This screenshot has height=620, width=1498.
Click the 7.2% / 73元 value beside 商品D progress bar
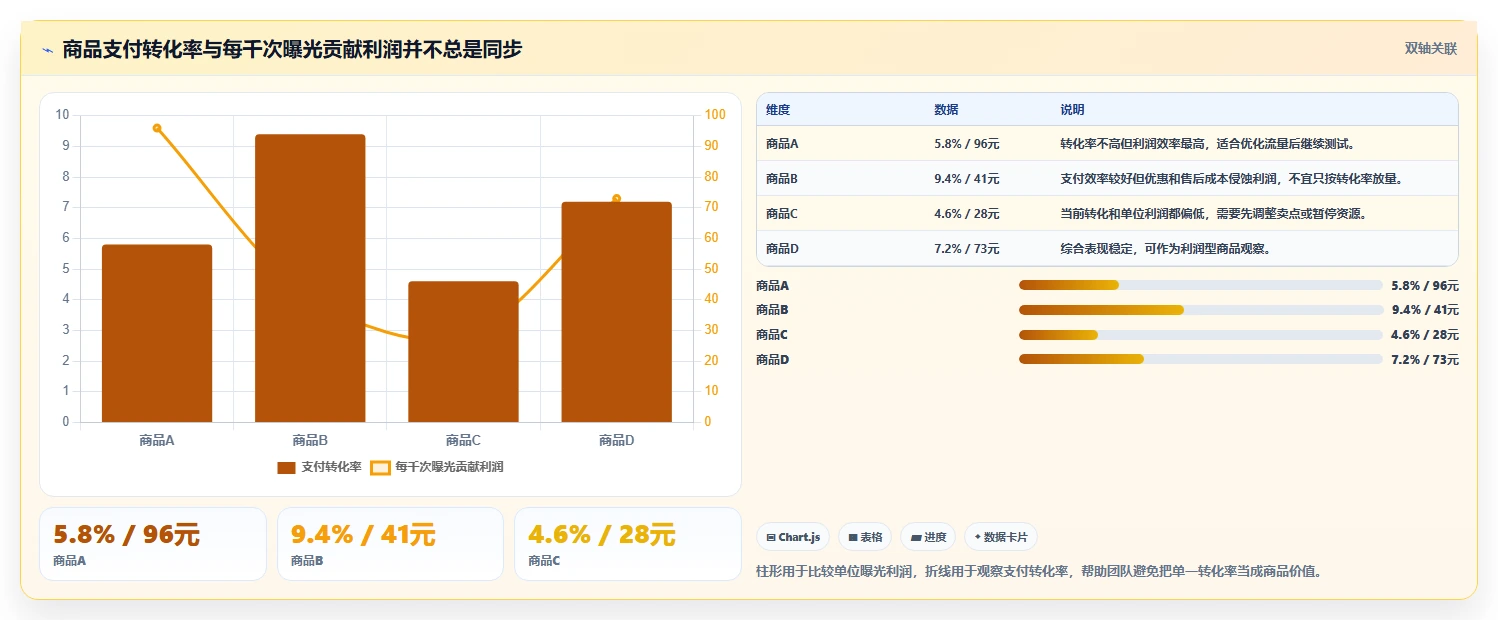pos(1424,359)
